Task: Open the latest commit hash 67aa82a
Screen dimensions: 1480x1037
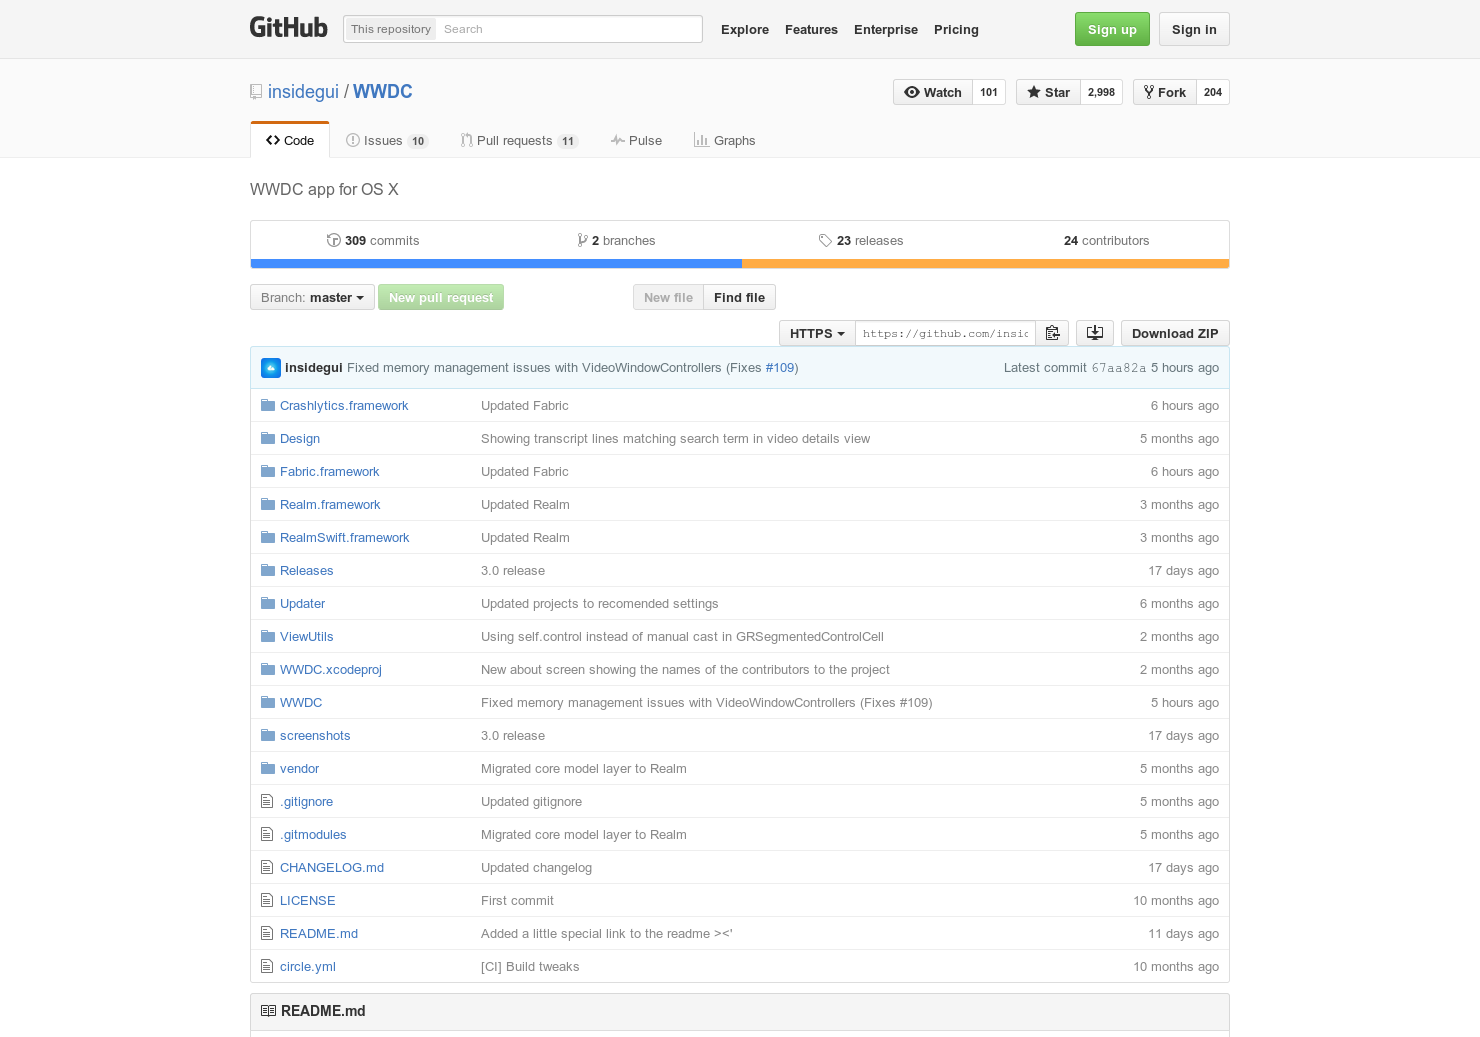Action: 1119,368
